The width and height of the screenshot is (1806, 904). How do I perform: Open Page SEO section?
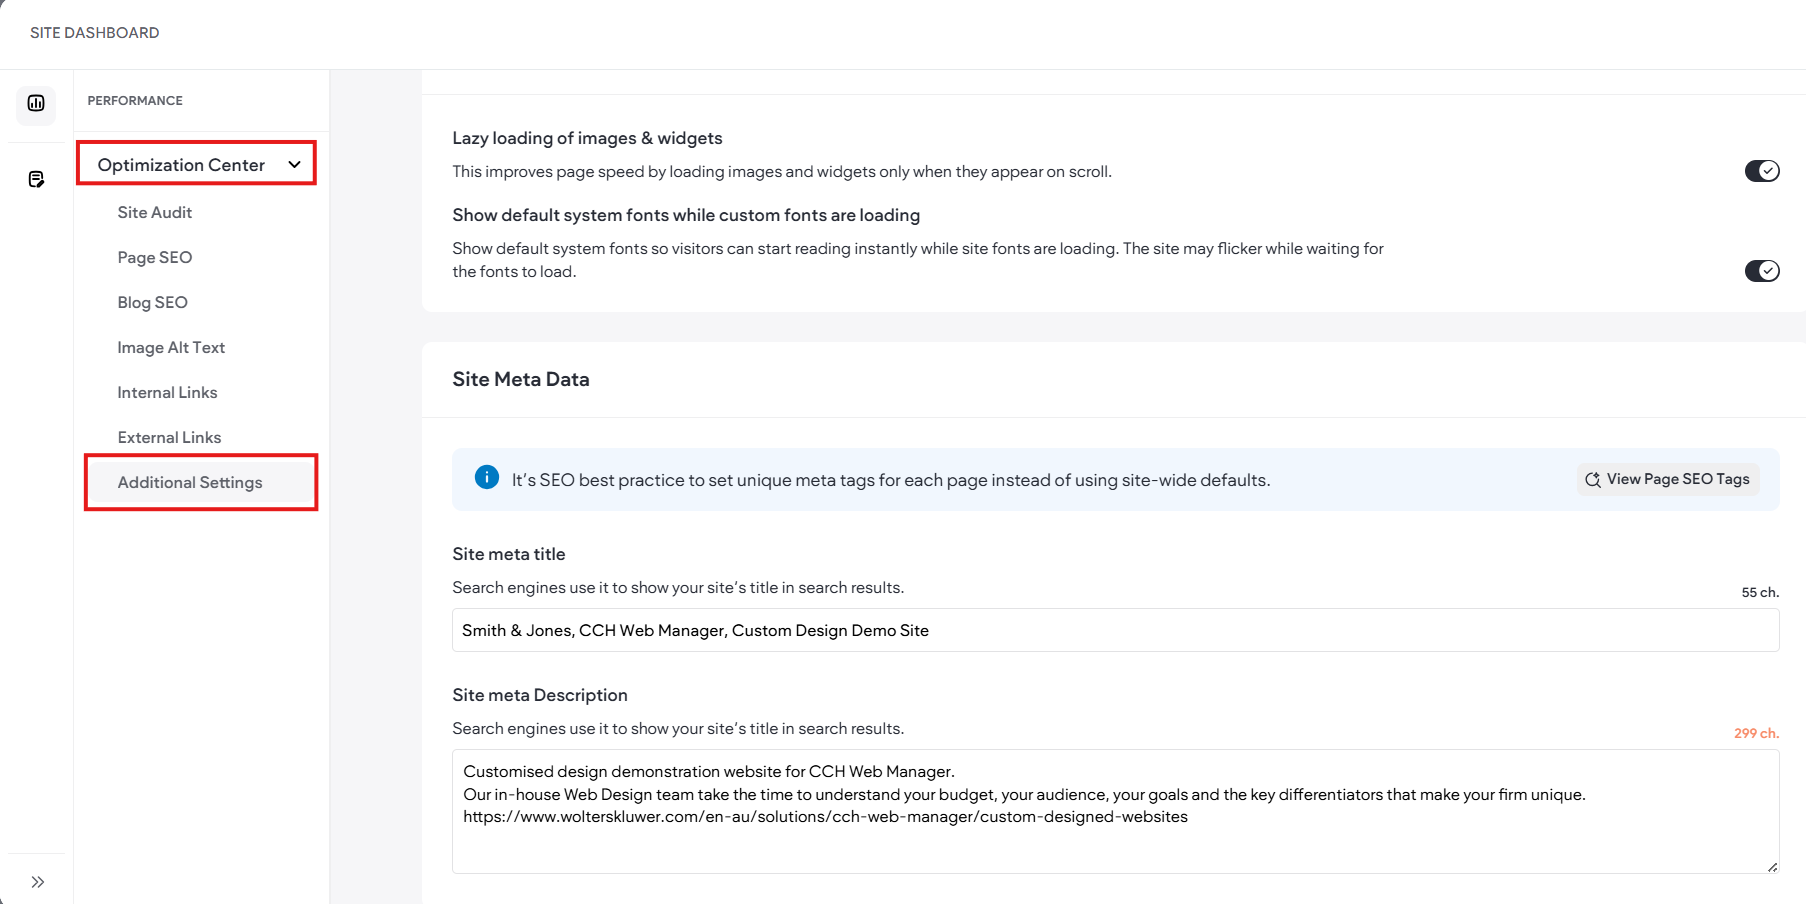(154, 257)
